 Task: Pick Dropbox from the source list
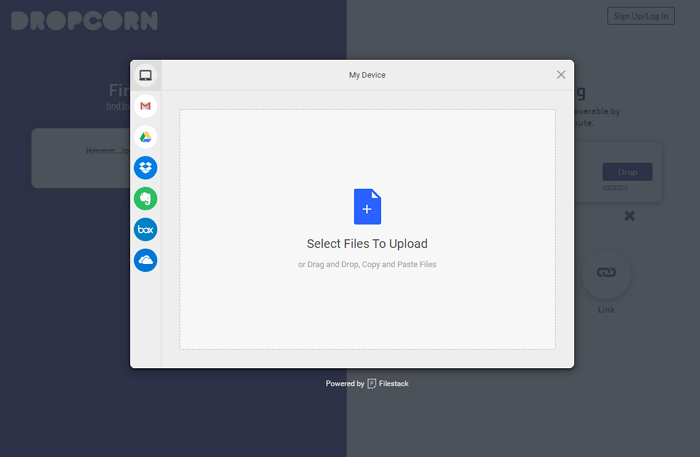[146, 168]
